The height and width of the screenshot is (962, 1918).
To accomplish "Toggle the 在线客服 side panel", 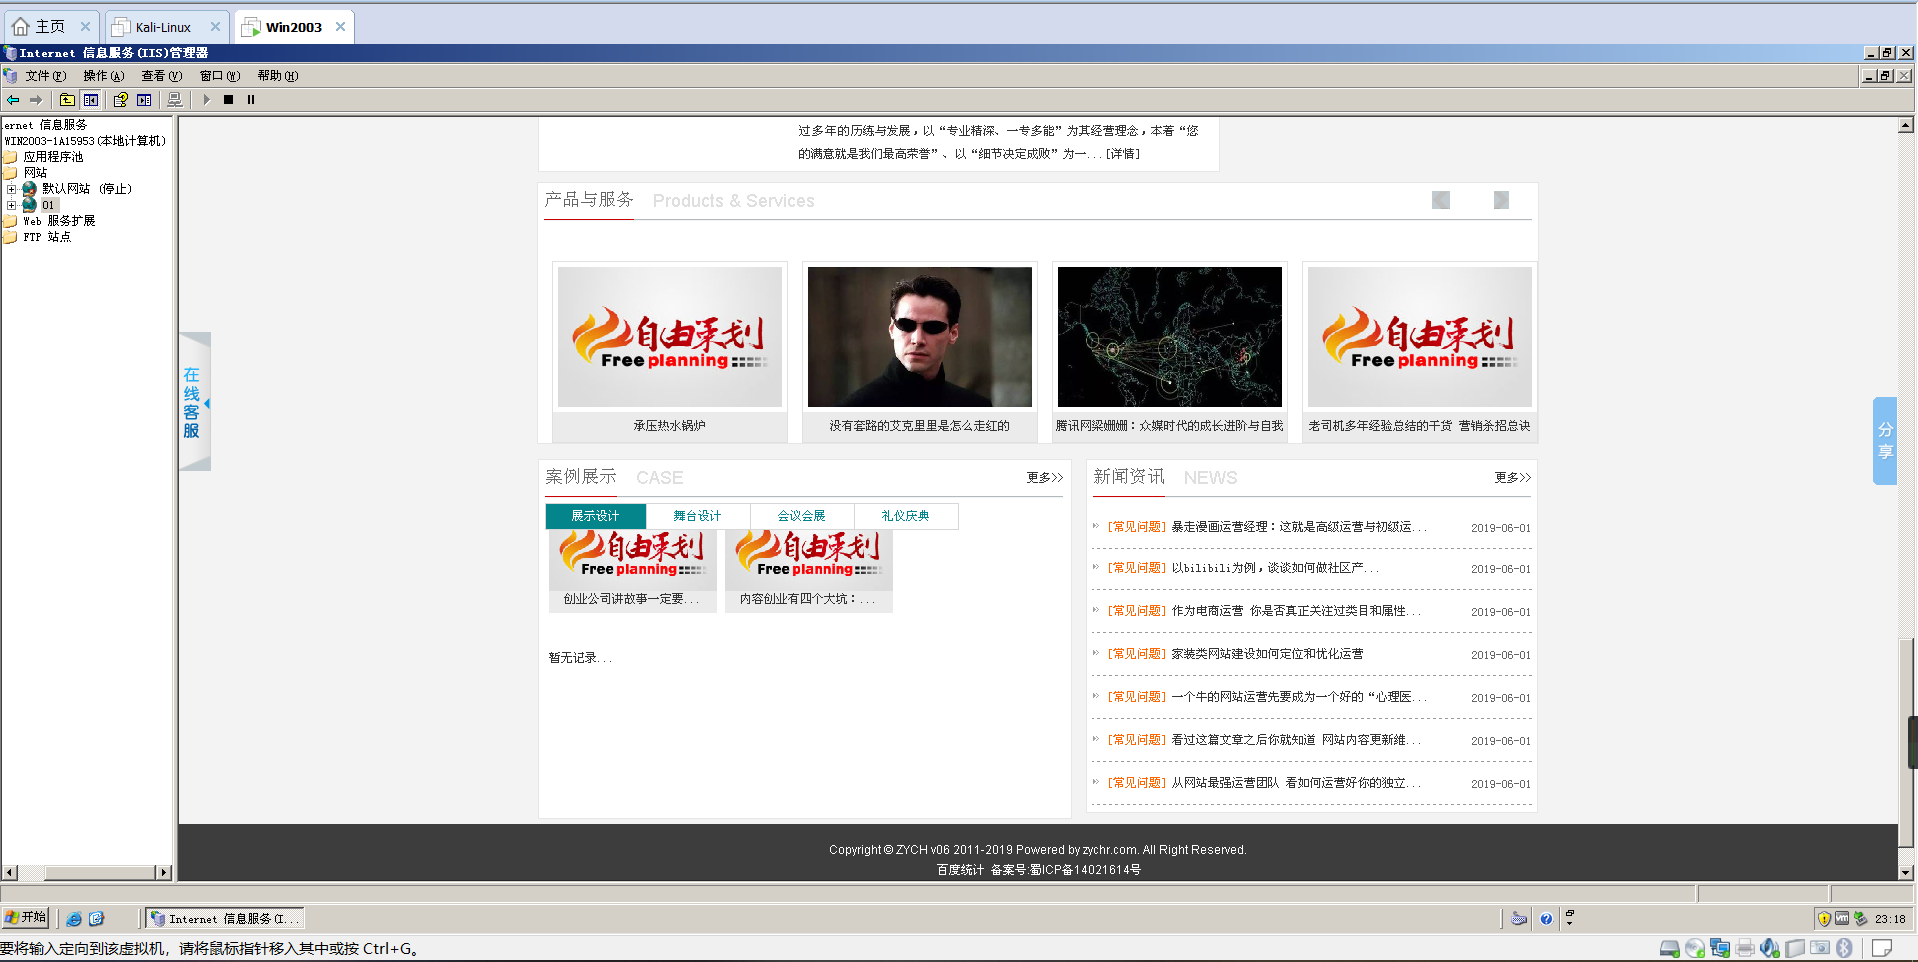I will click(x=194, y=402).
